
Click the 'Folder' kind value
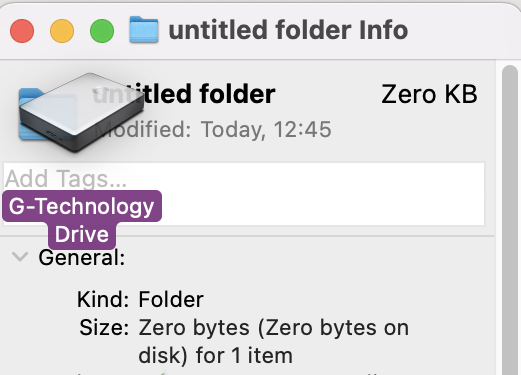pyautogui.click(x=171, y=299)
